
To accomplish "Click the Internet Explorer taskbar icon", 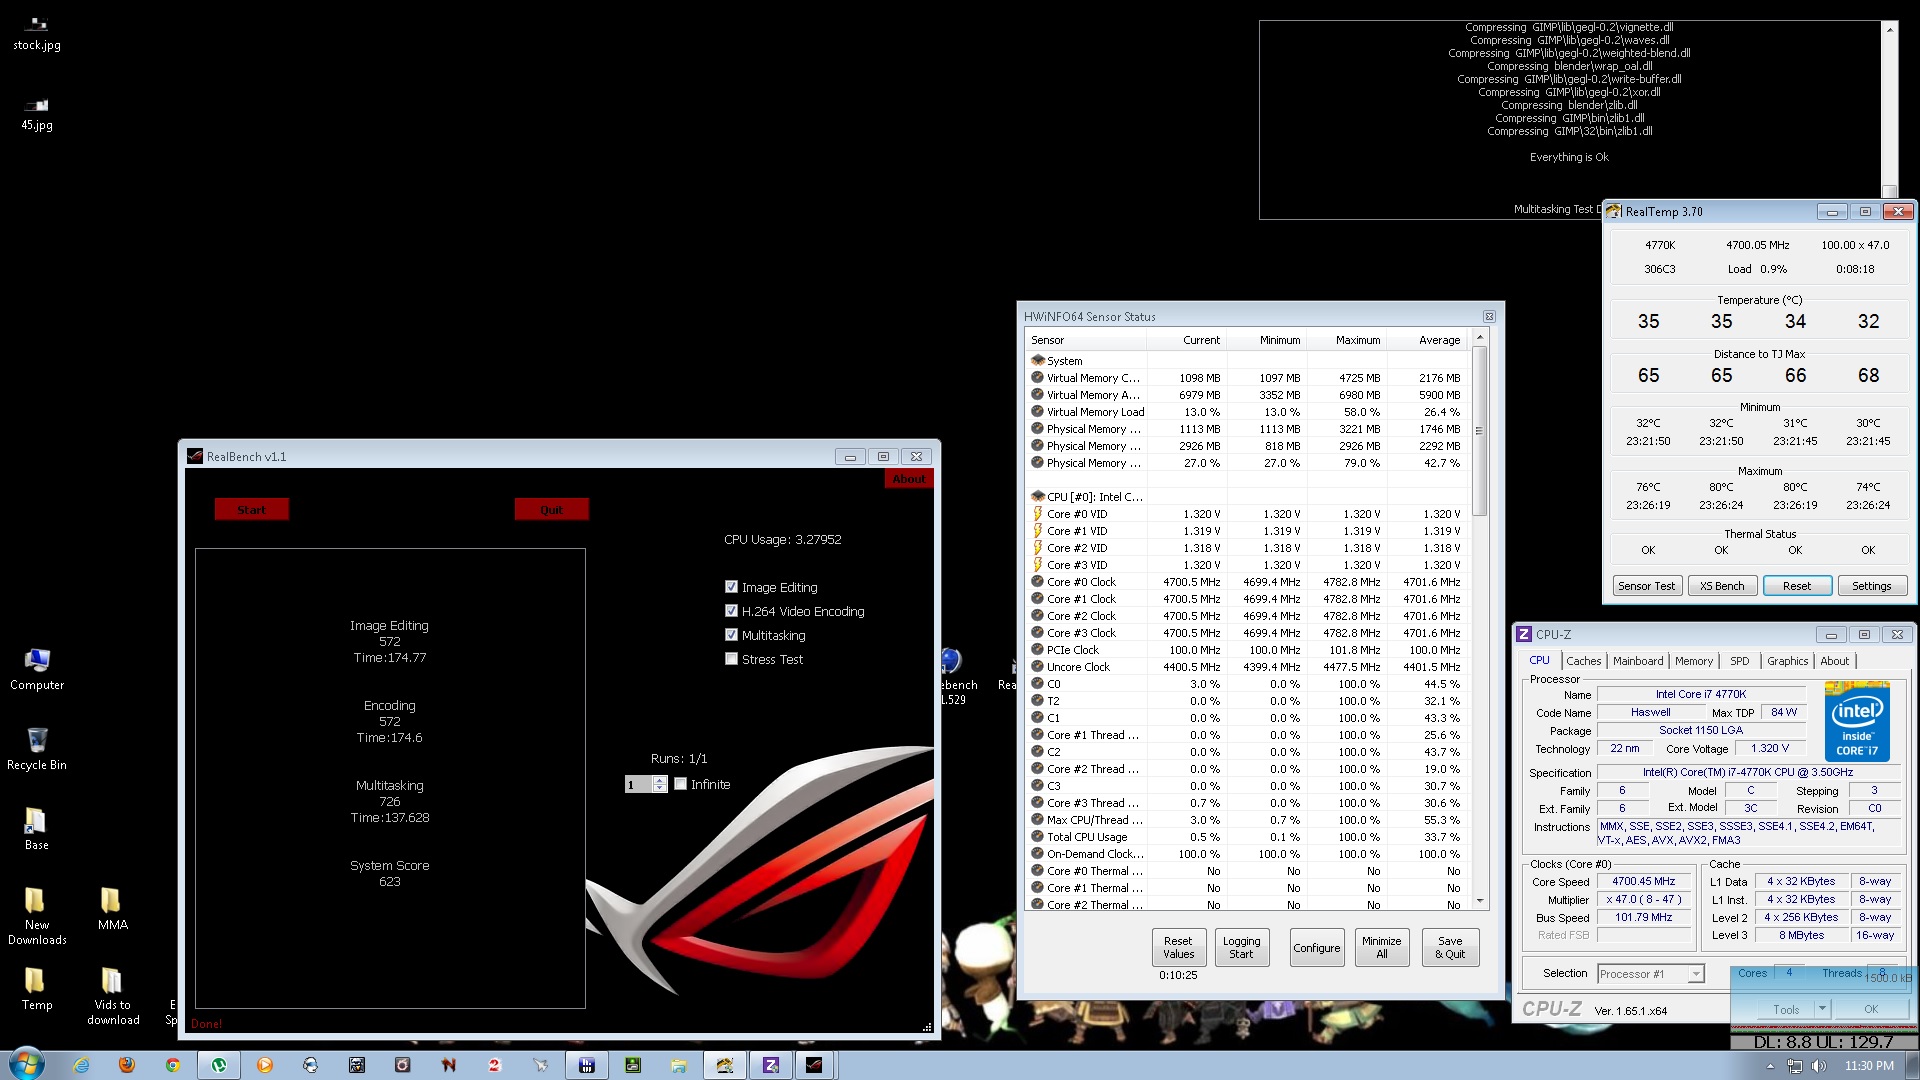I will (x=81, y=1065).
